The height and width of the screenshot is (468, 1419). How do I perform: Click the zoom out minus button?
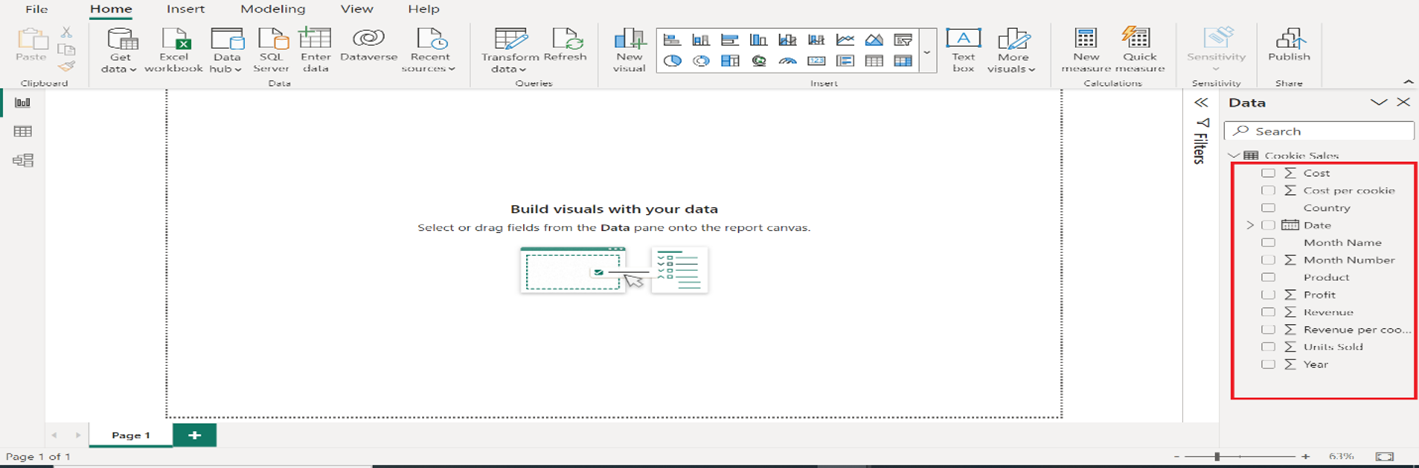(1179, 456)
